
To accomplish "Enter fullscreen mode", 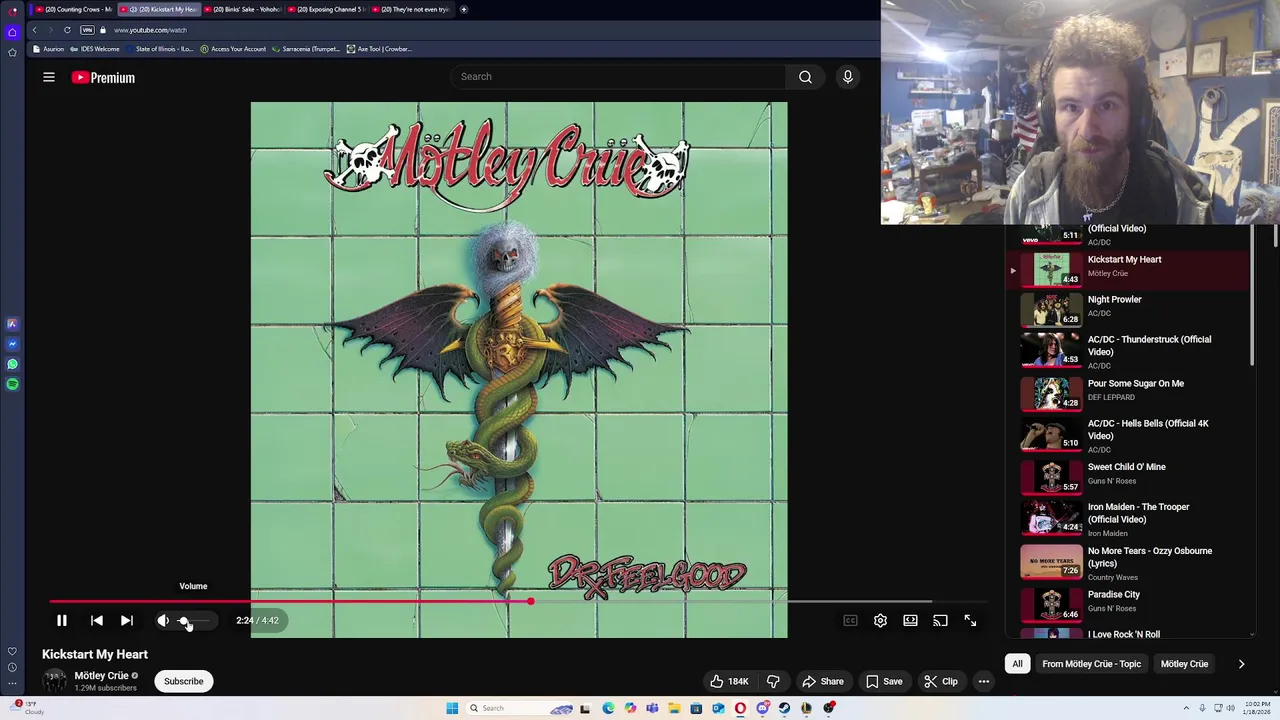I will 970,620.
